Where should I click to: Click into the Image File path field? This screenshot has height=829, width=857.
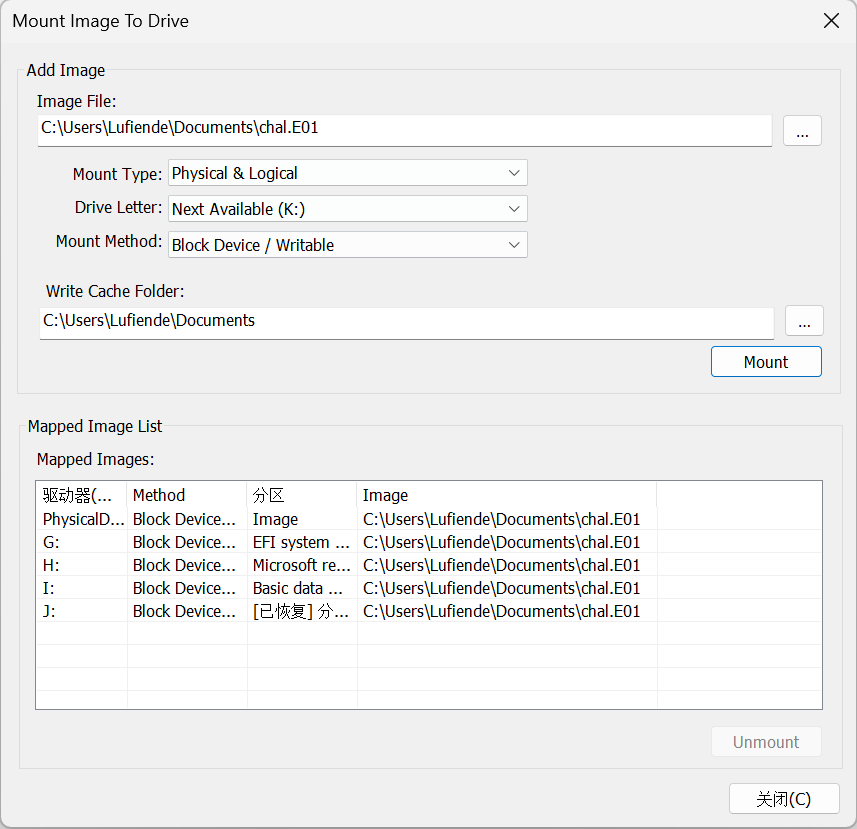[404, 129]
